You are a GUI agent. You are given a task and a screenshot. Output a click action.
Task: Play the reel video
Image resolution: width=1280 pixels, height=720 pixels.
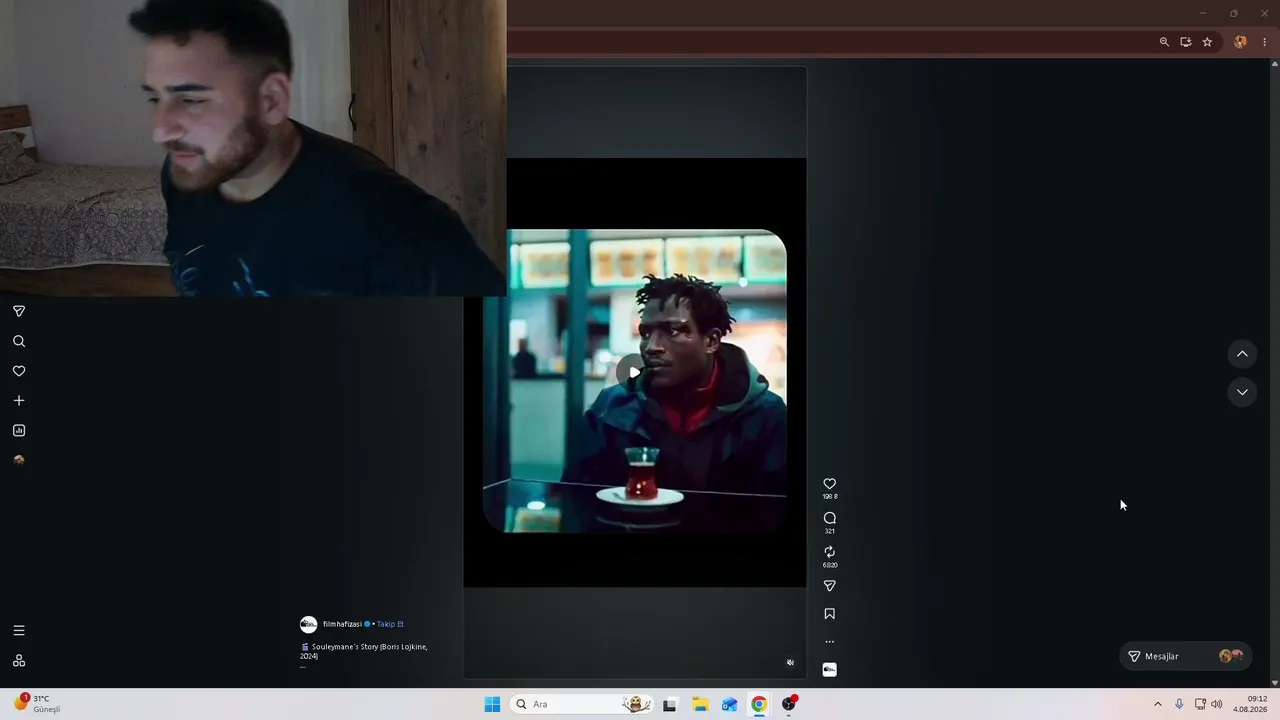pos(633,372)
